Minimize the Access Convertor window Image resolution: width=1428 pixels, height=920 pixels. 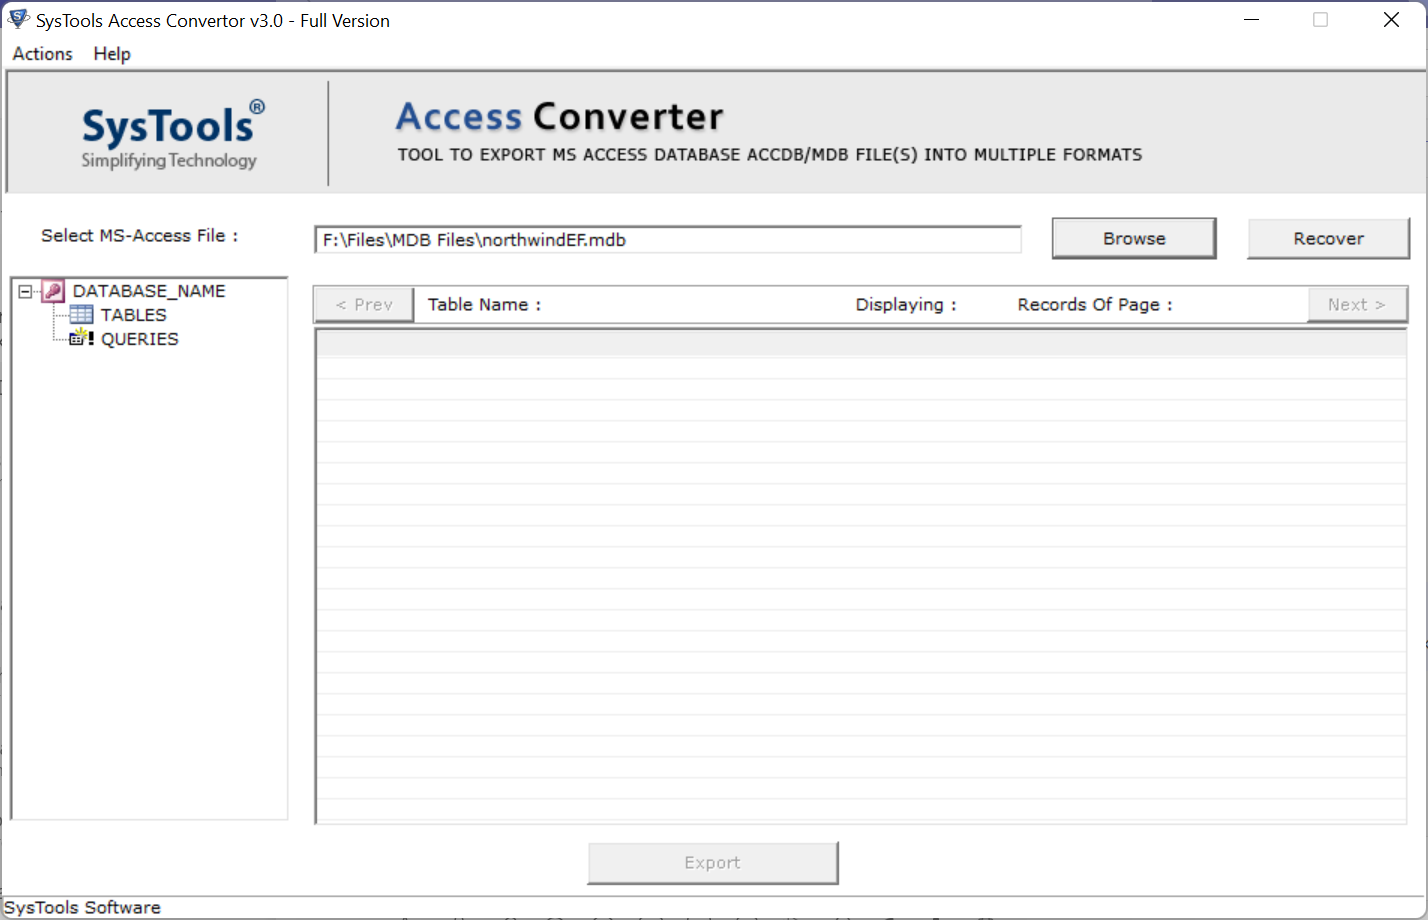pos(1251,20)
